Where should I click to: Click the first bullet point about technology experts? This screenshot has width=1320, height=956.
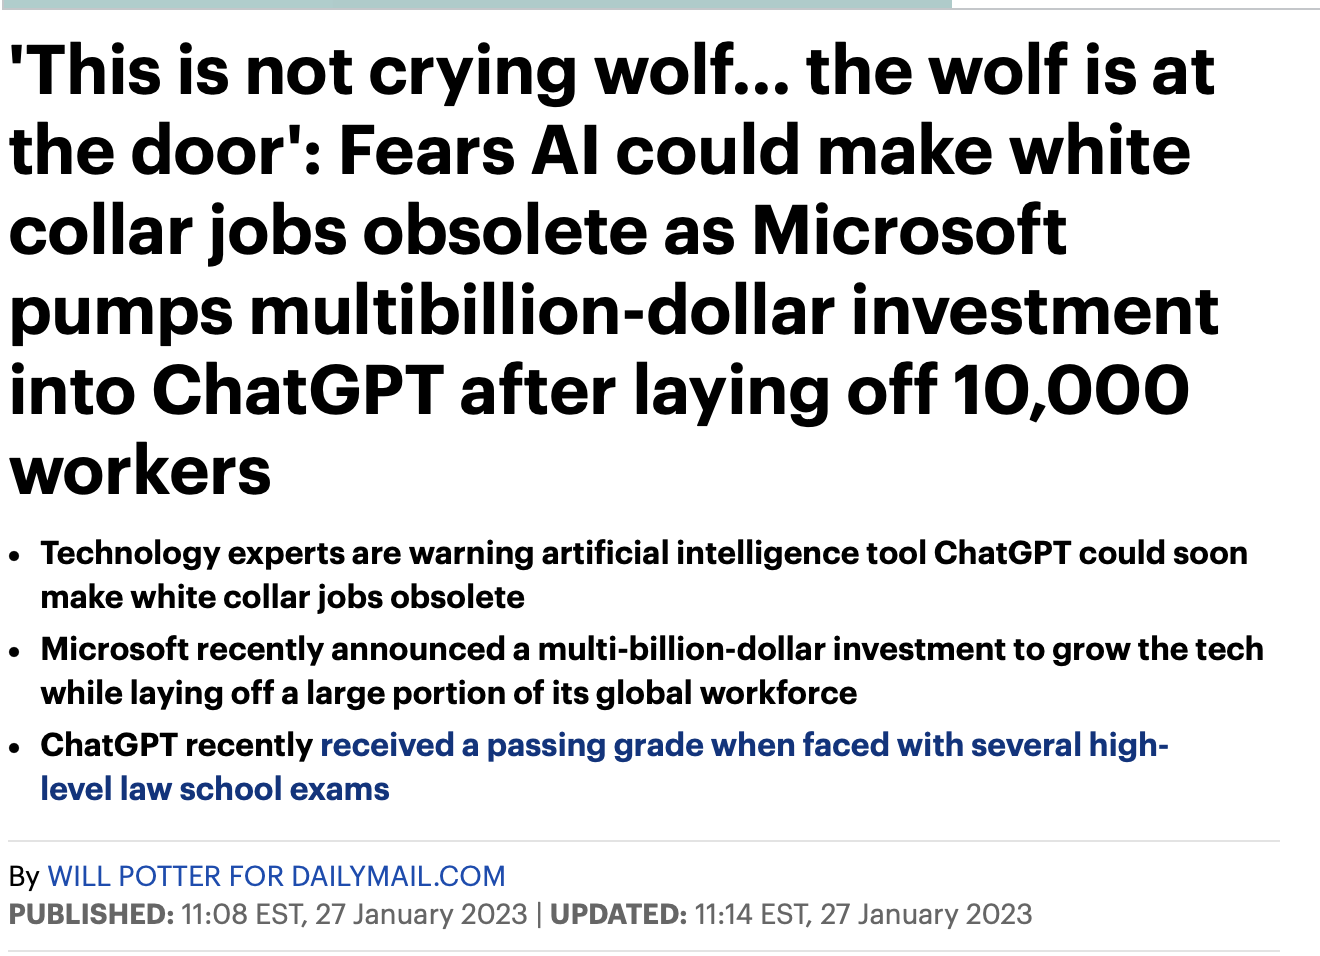coord(643,553)
